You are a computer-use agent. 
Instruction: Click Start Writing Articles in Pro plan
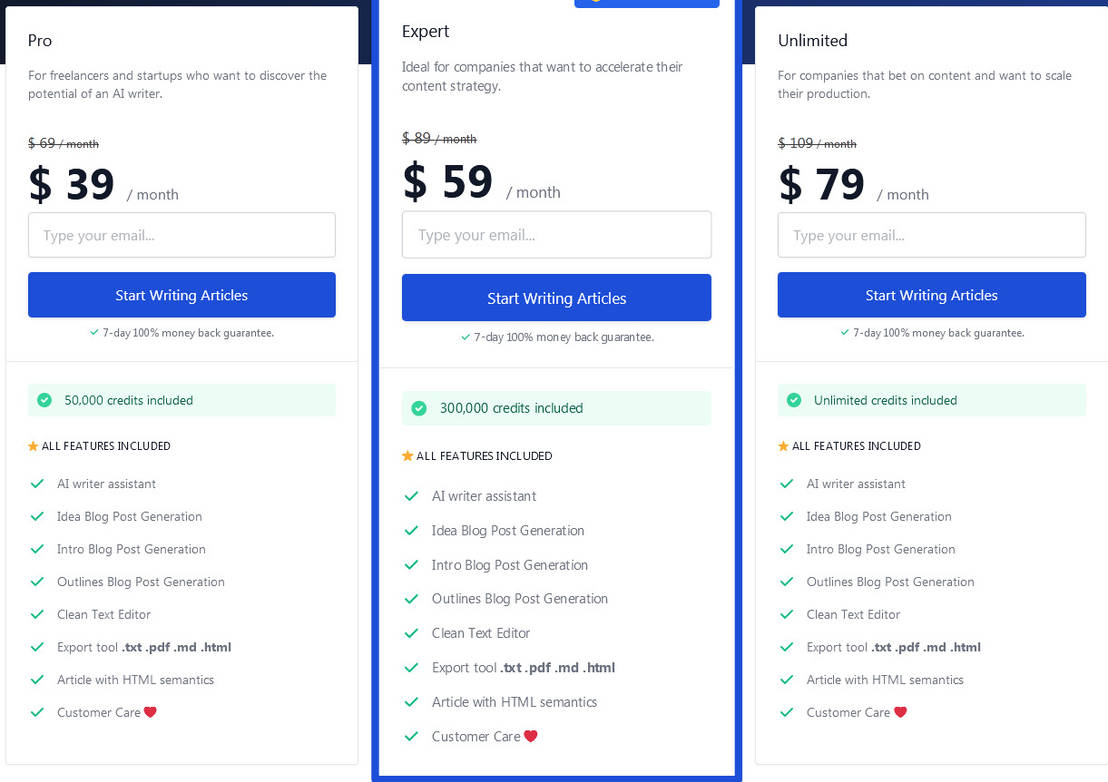pyautogui.click(x=182, y=295)
